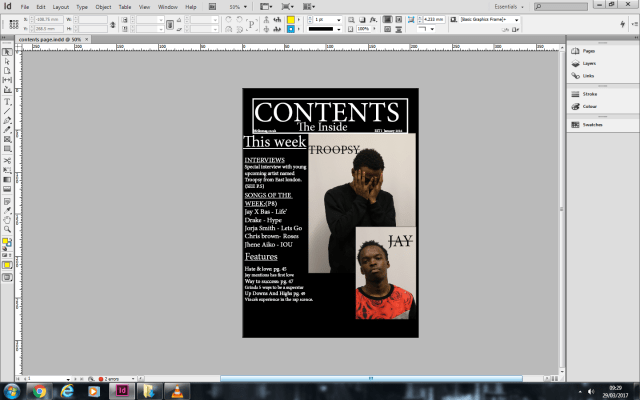Viewport: 640px width, 400px height.
Task: Open the Links panel
Action: click(x=587, y=75)
